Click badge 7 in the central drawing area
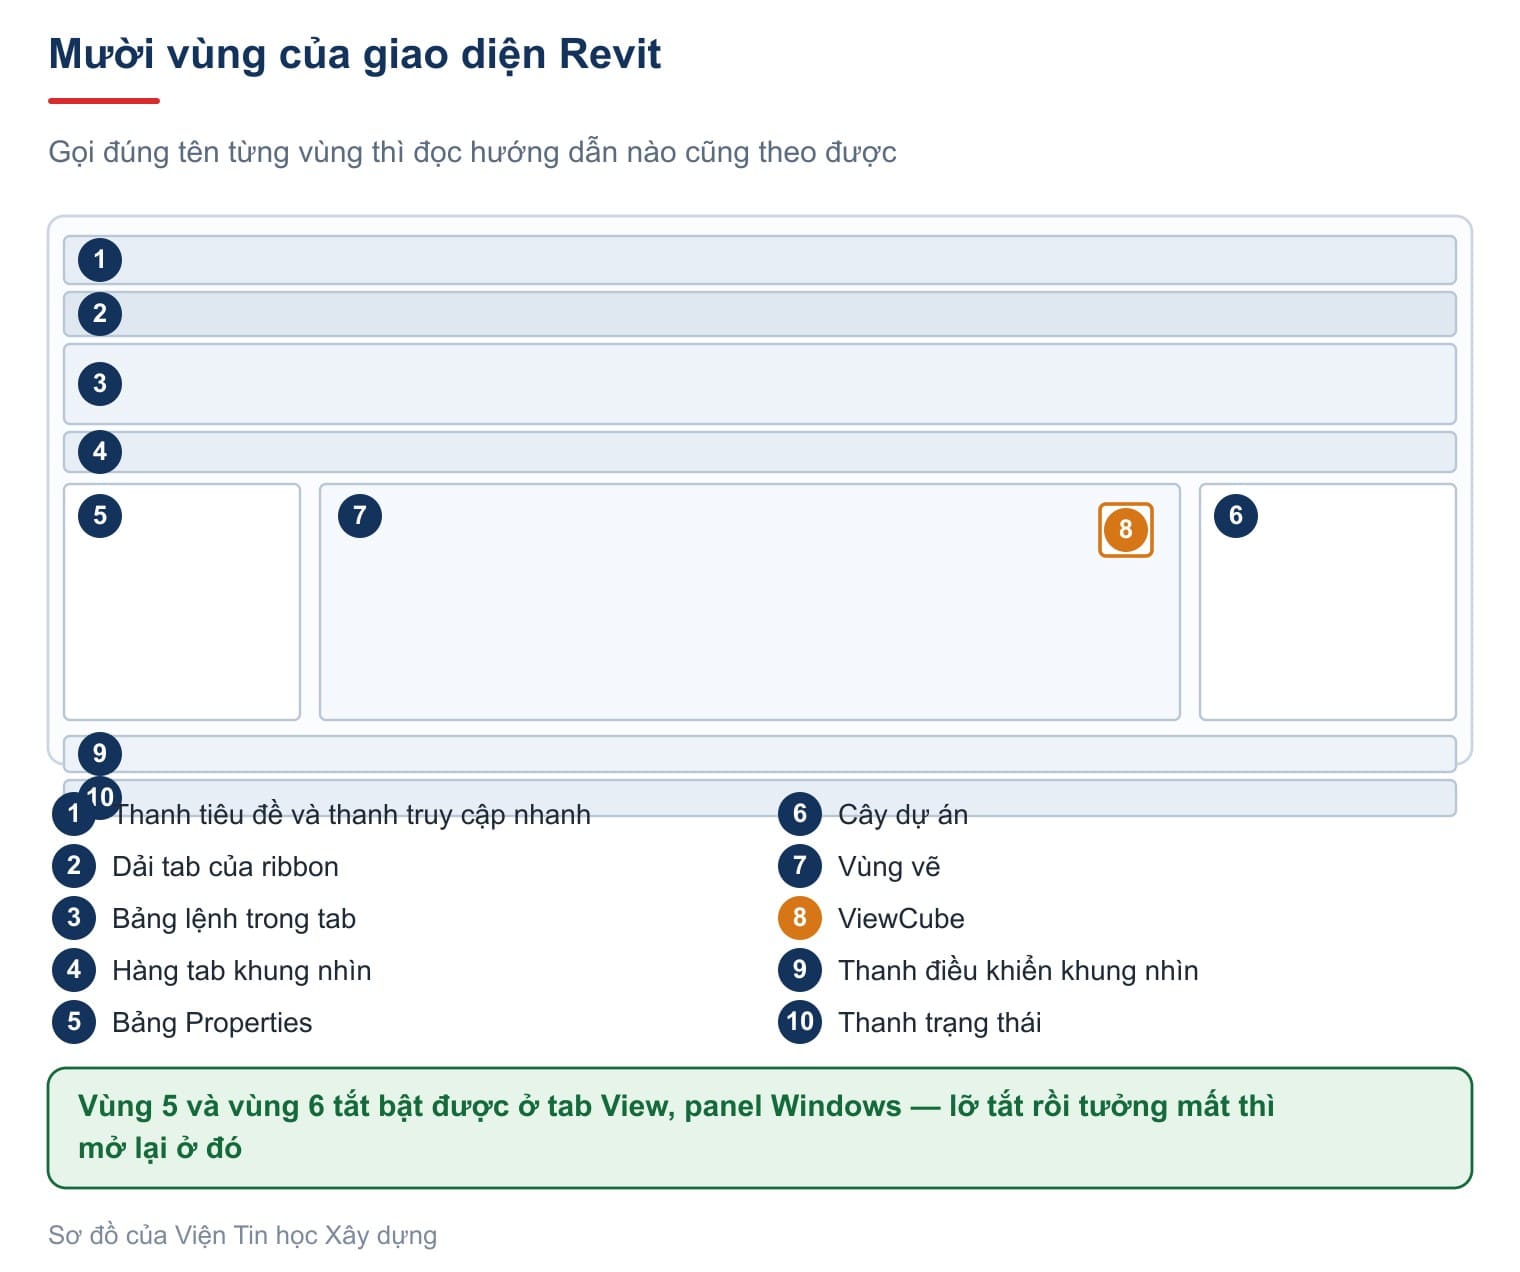Screen dimensions: 1520x1272 (x=359, y=516)
